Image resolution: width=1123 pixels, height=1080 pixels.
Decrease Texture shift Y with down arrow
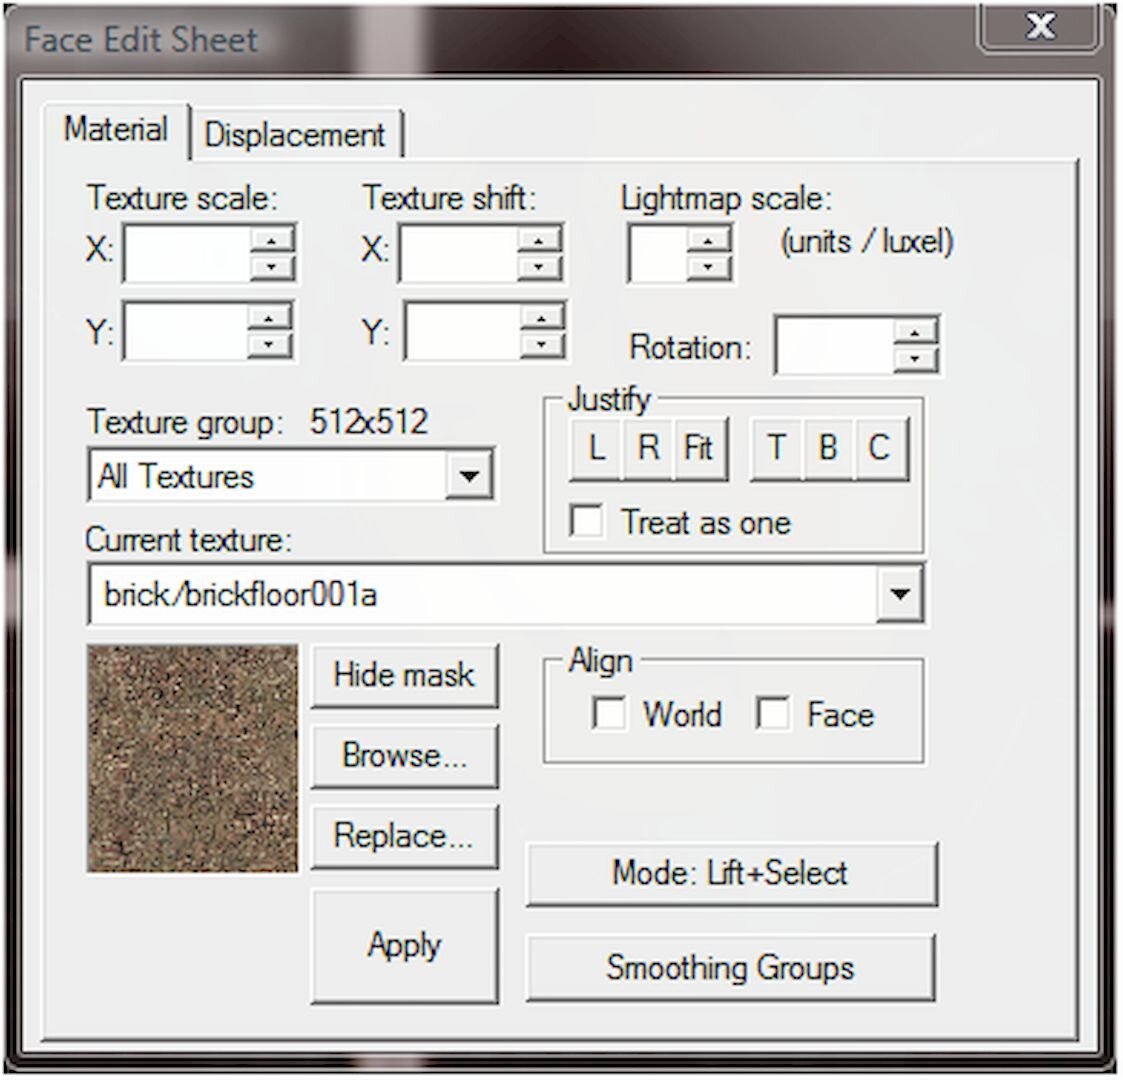[541, 344]
